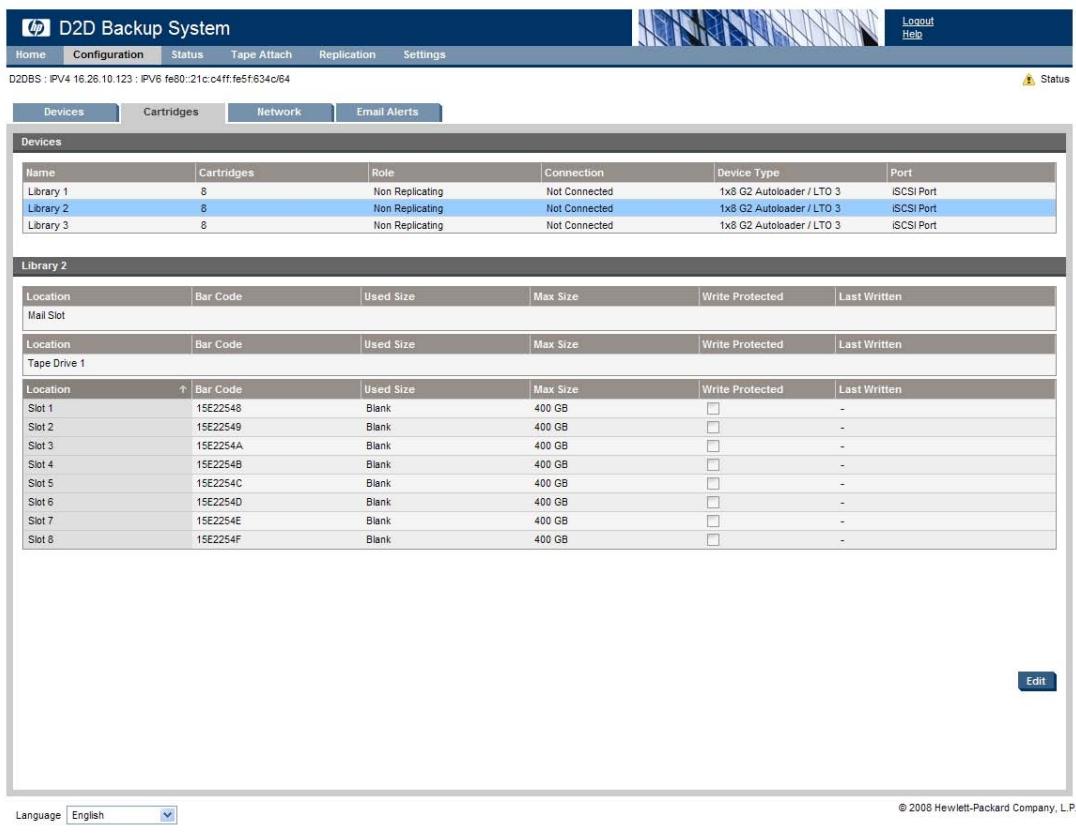
Task: Click bar code 15E2254E
Action: click(x=219, y=521)
